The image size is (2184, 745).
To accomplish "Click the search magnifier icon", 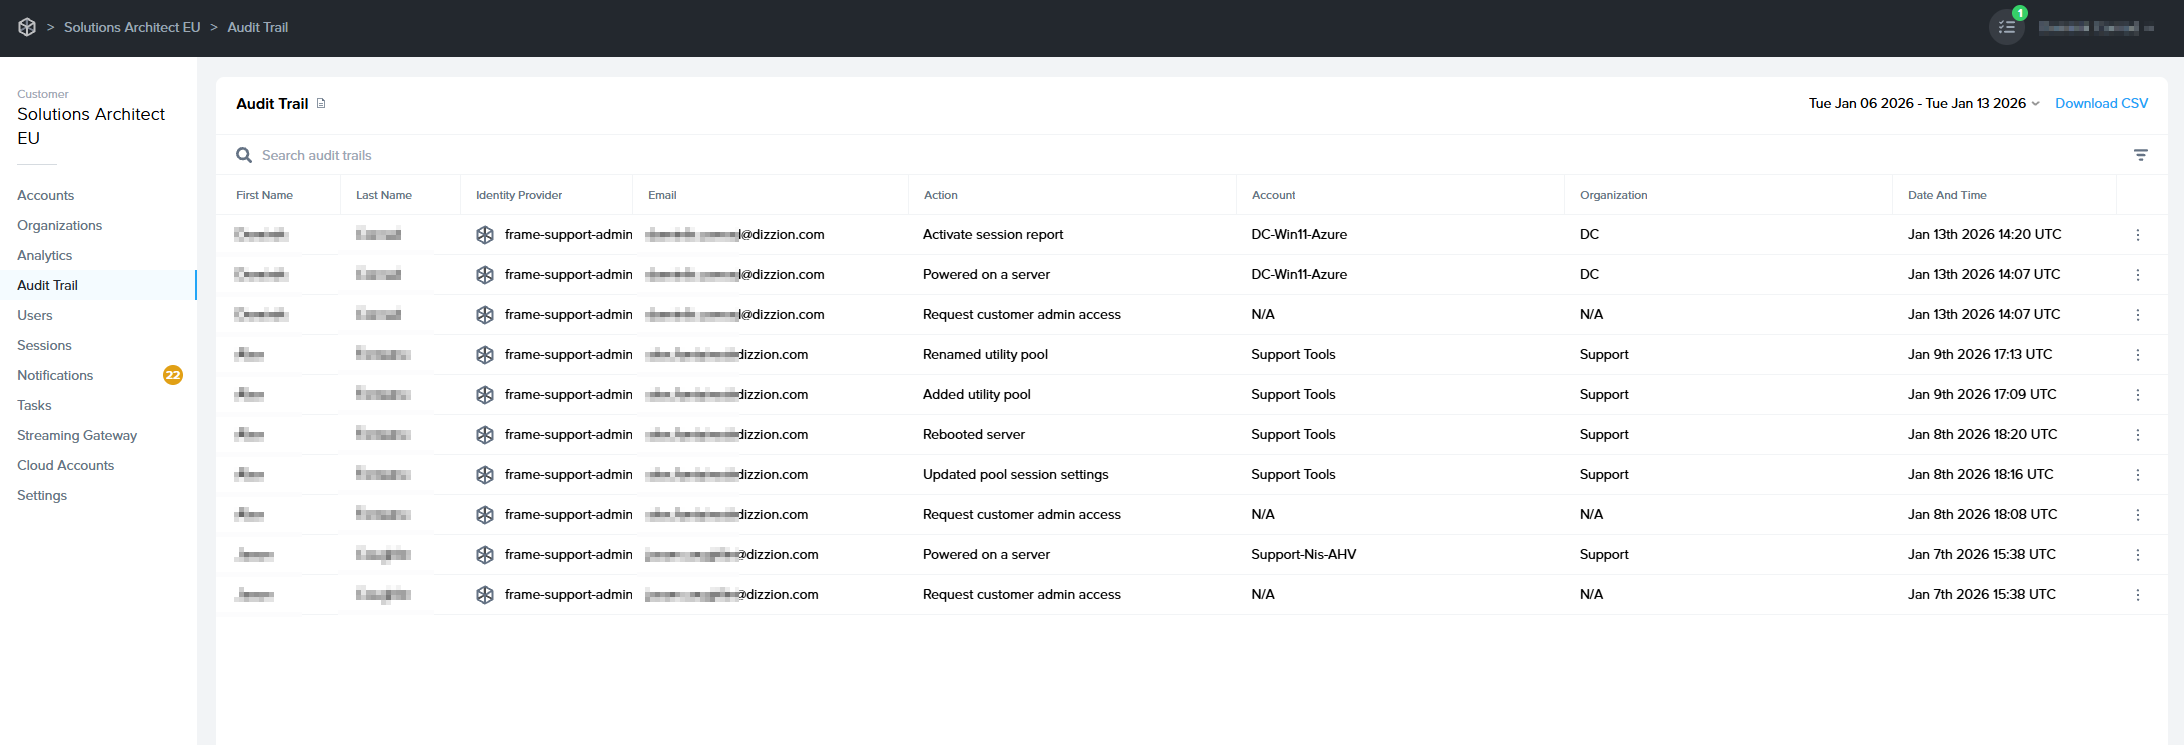I will (244, 155).
